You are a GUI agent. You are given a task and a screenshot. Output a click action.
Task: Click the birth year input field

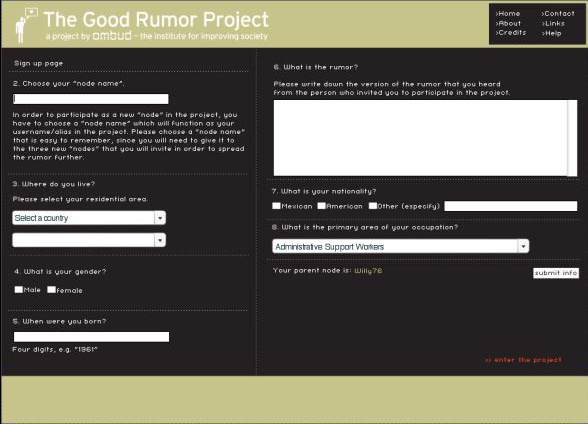click(91, 337)
